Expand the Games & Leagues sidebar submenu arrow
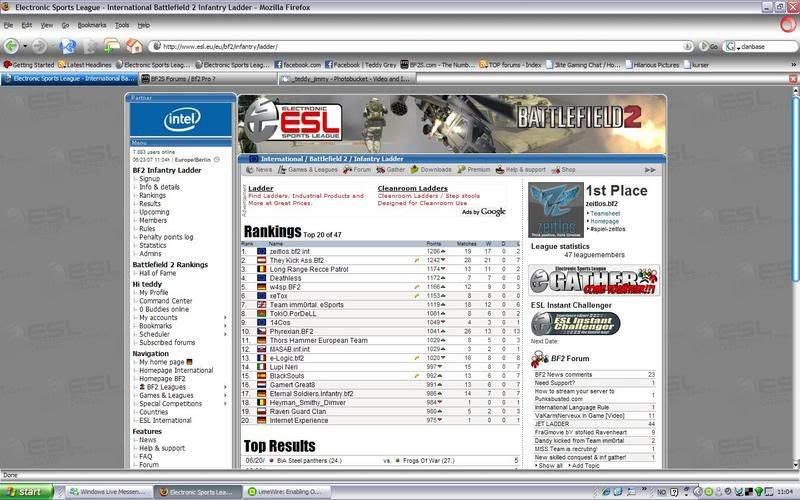Screen dimensions: 800x500 (225, 395)
